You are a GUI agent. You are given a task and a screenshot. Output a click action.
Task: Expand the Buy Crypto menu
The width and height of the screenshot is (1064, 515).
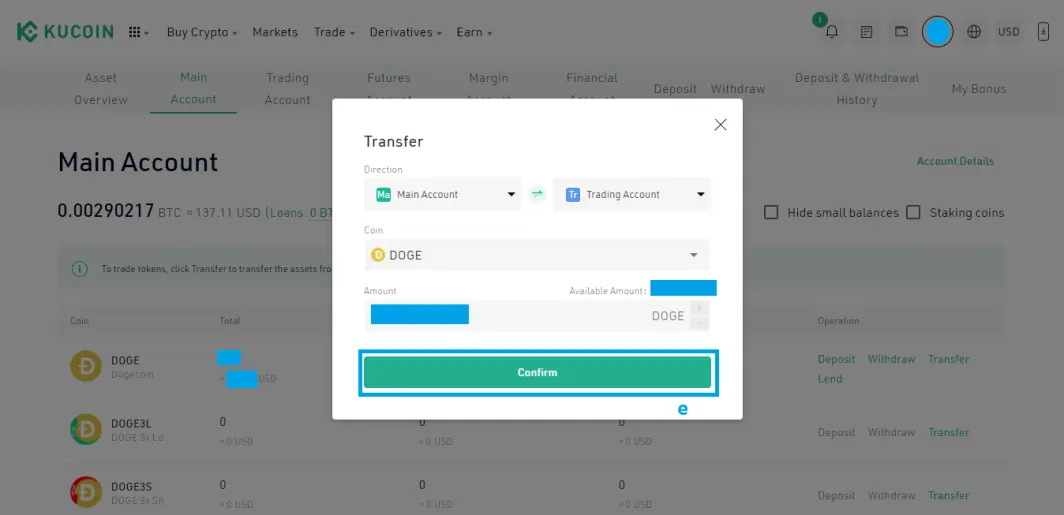point(202,32)
